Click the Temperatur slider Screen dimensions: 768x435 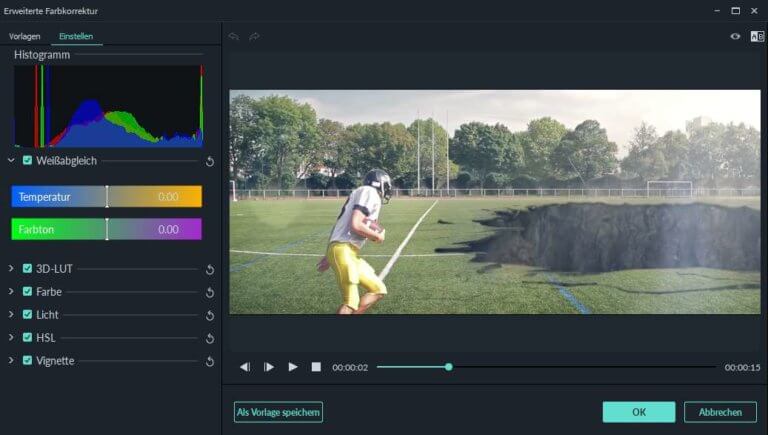(107, 197)
